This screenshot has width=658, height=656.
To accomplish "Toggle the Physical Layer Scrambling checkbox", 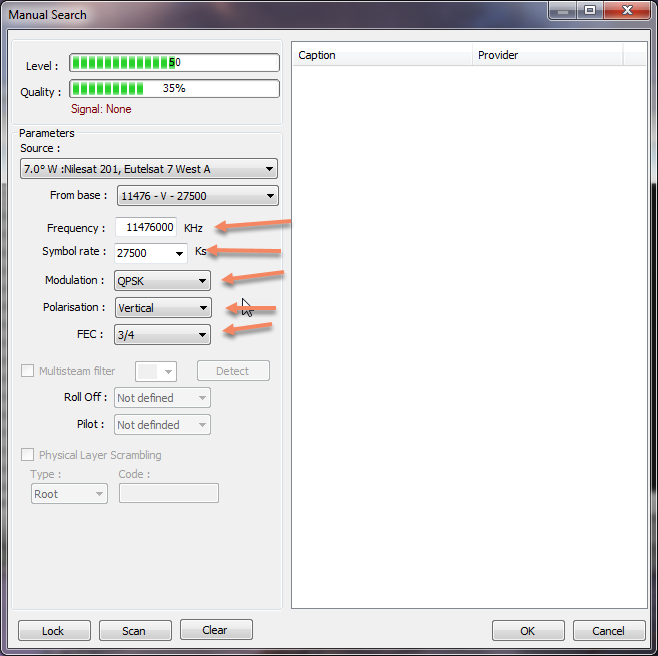I will click(x=28, y=455).
